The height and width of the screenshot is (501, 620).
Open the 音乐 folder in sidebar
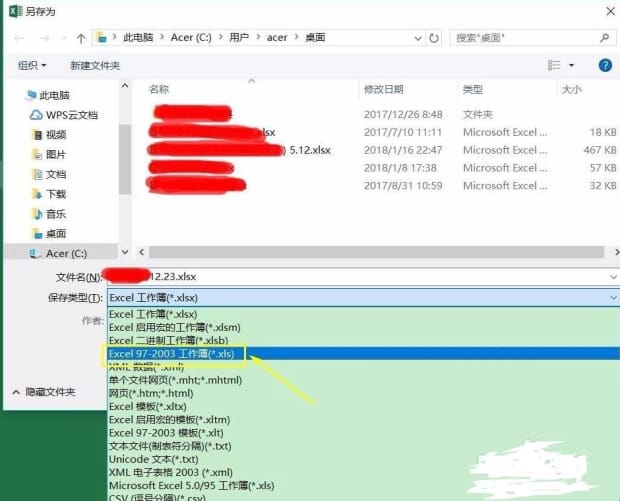tap(49, 214)
